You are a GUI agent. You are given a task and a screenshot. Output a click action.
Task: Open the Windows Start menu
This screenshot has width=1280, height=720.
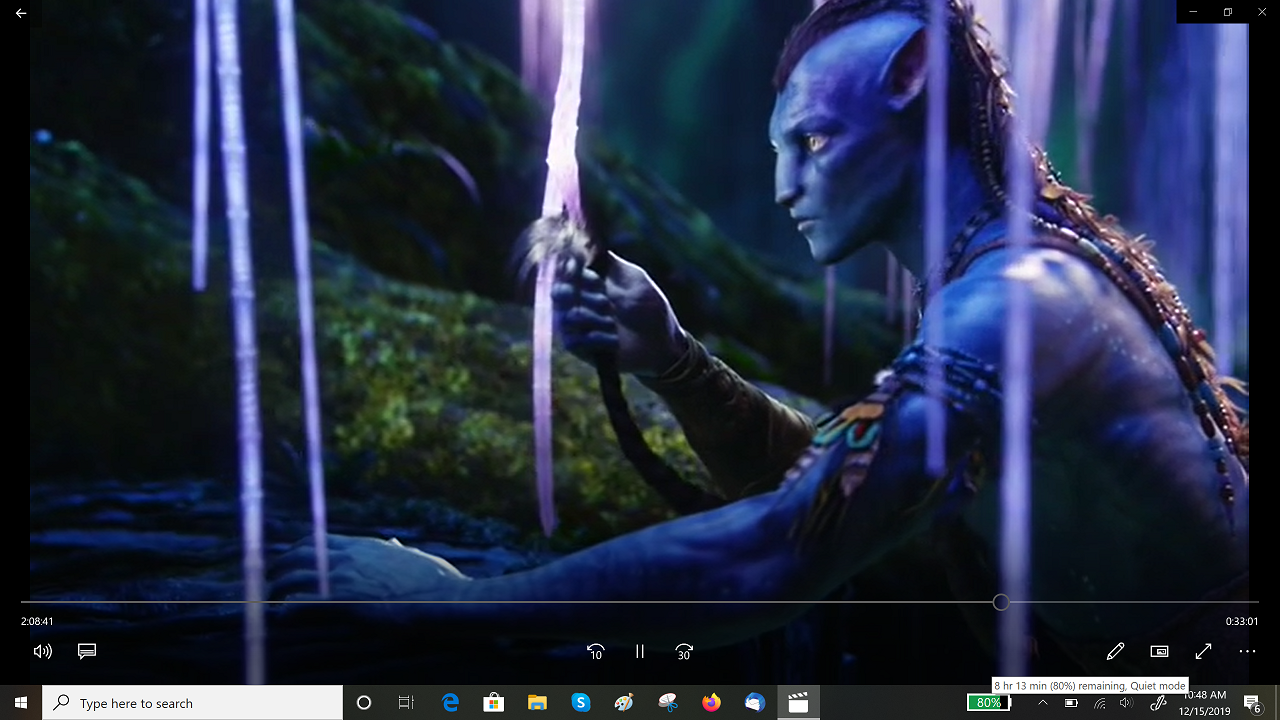21,703
